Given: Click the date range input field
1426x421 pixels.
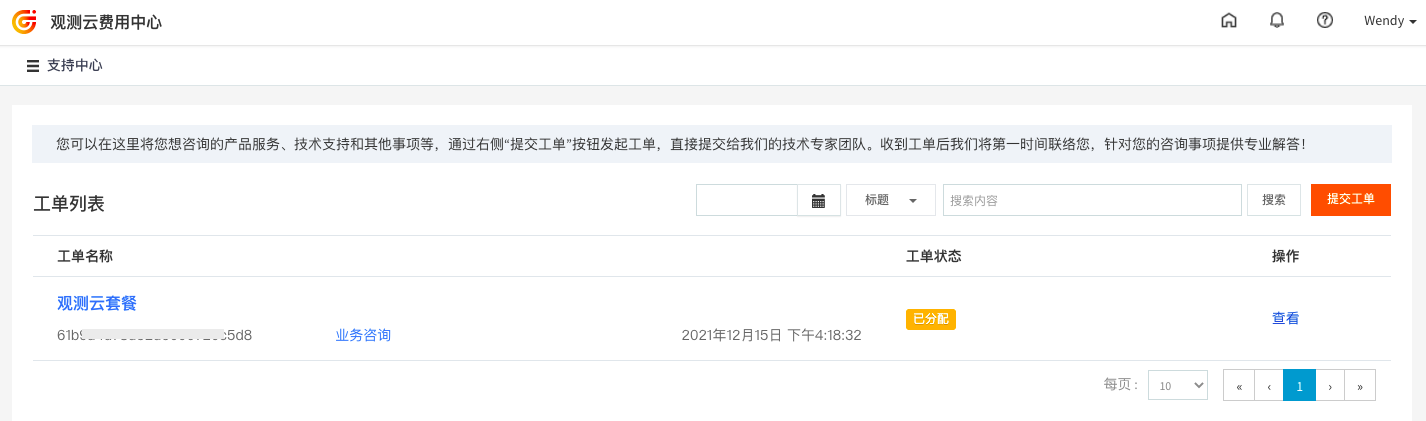Looking at the screenshot, I should (x=747, y=200).
